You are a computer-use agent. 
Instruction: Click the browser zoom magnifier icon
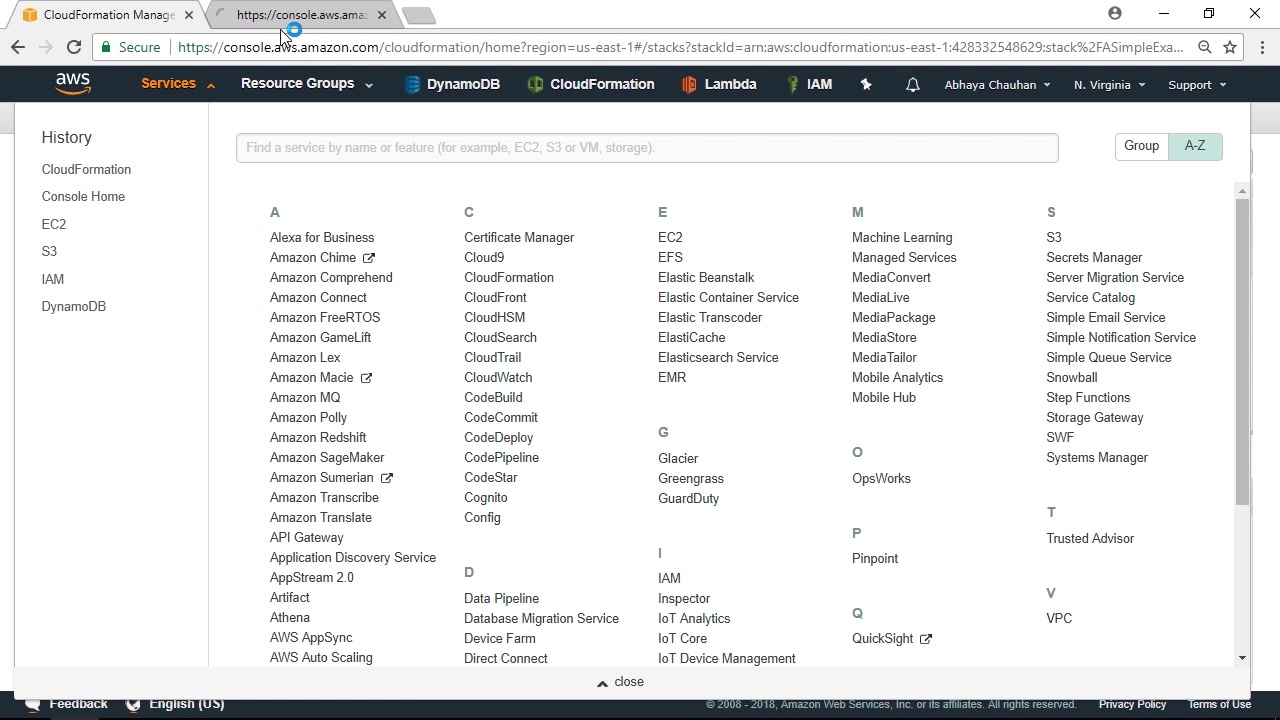point(1205,47)
